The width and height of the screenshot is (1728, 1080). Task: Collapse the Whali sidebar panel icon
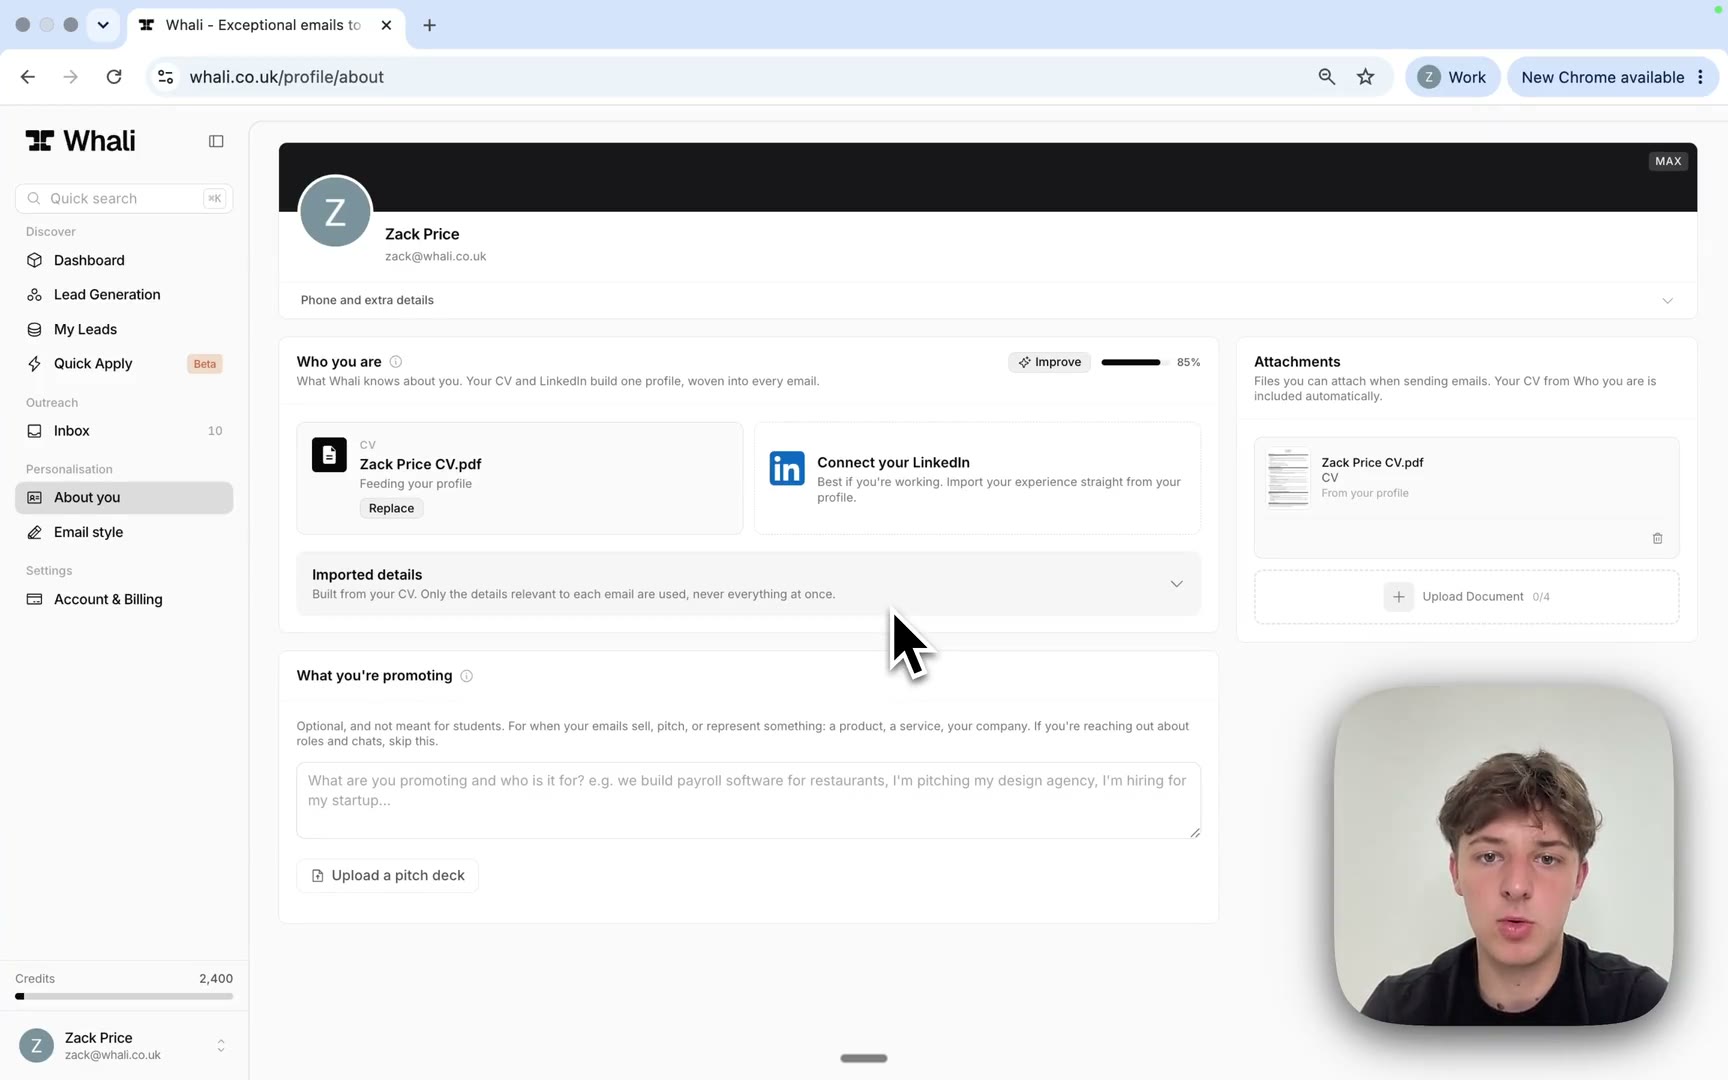(216, 141)
